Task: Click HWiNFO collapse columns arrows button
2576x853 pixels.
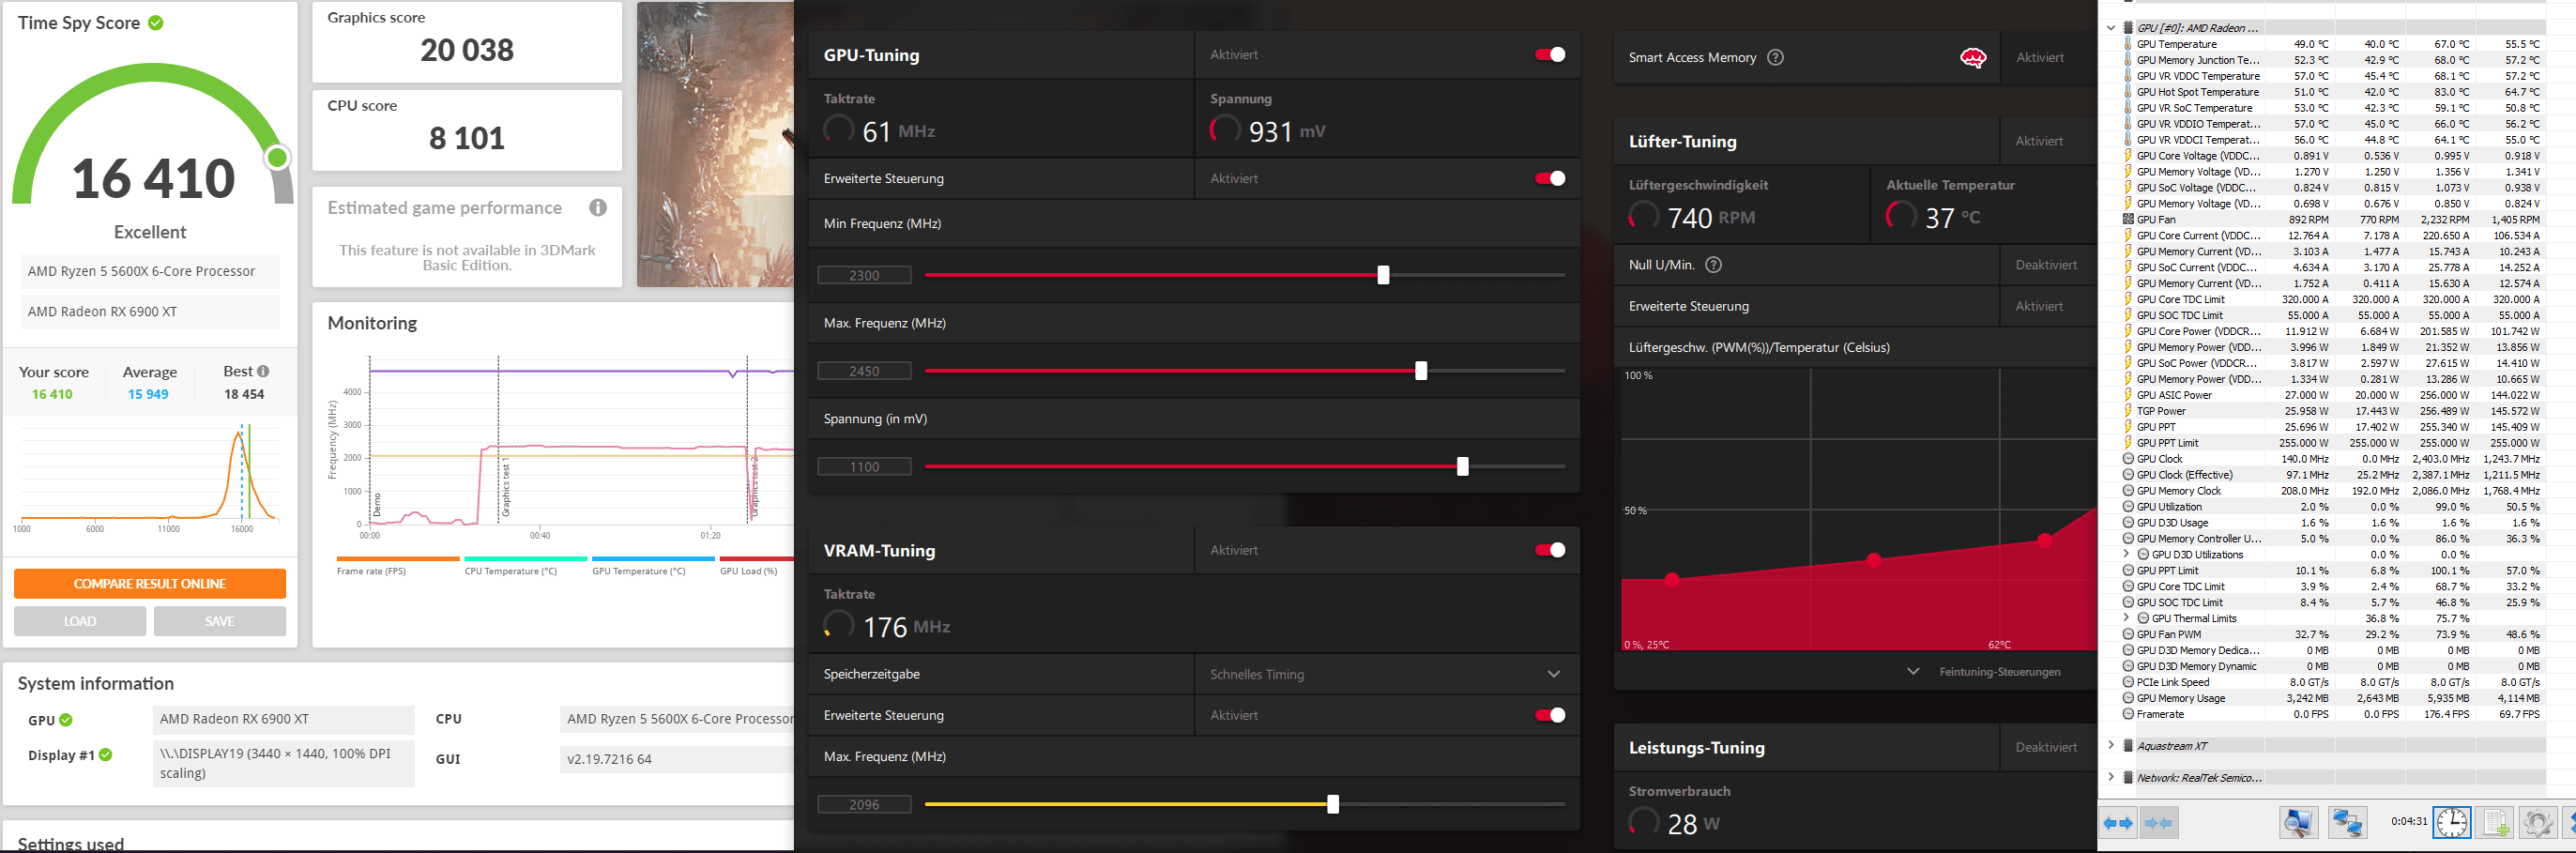Action: pos(2159,823)
